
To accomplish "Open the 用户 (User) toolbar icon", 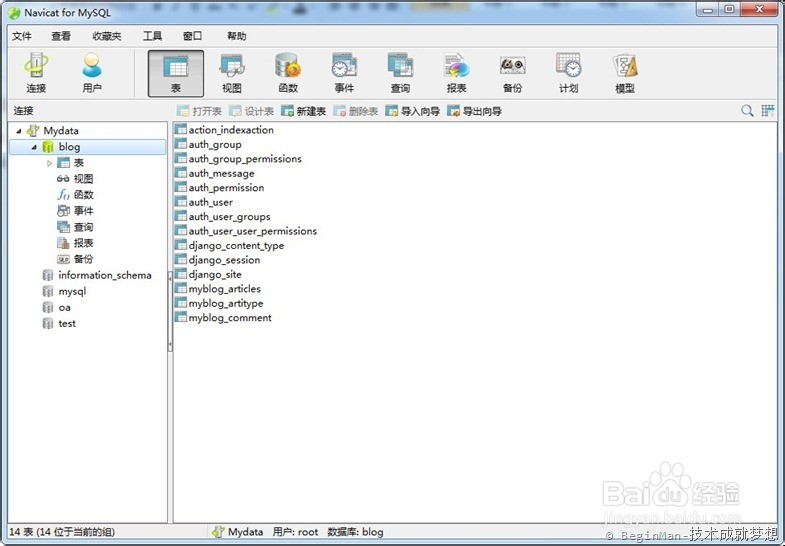I will click(92, 73).
